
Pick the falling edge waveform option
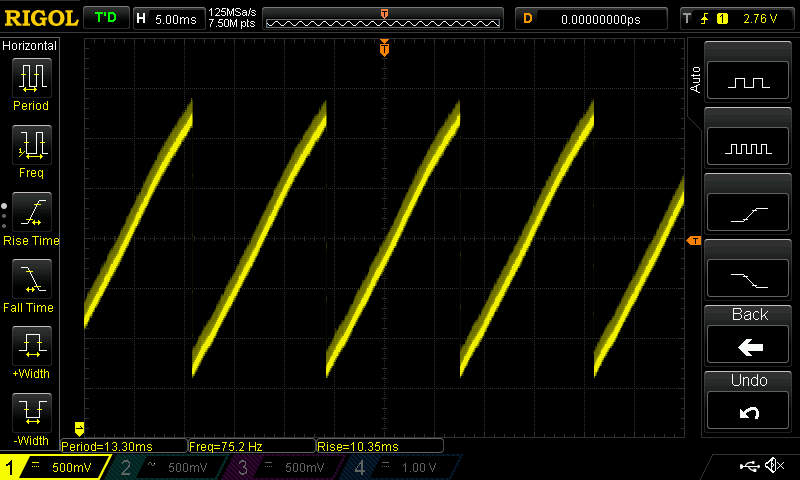tap(749, 279)
